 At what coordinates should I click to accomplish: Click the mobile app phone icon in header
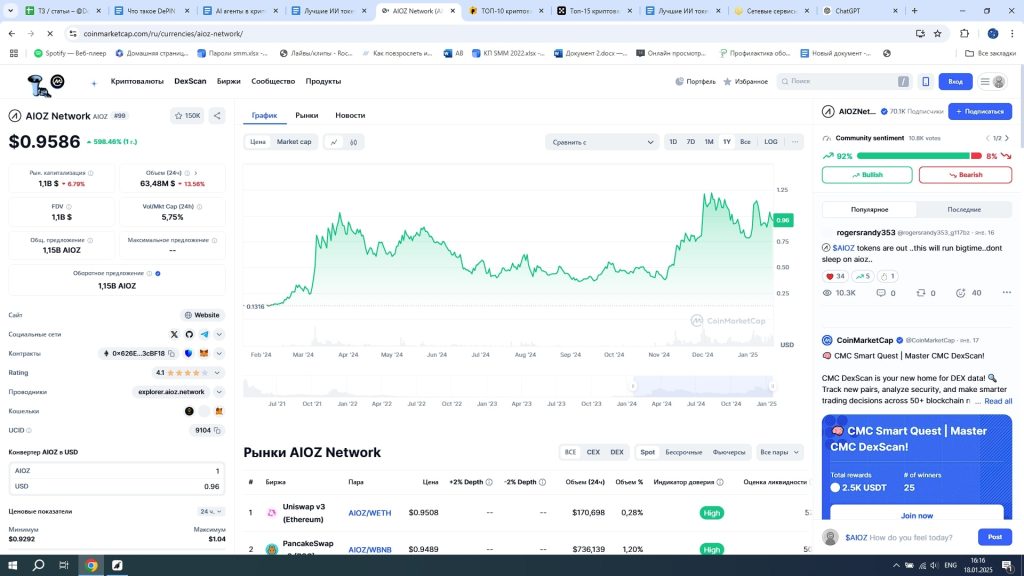tap(925, 82)
